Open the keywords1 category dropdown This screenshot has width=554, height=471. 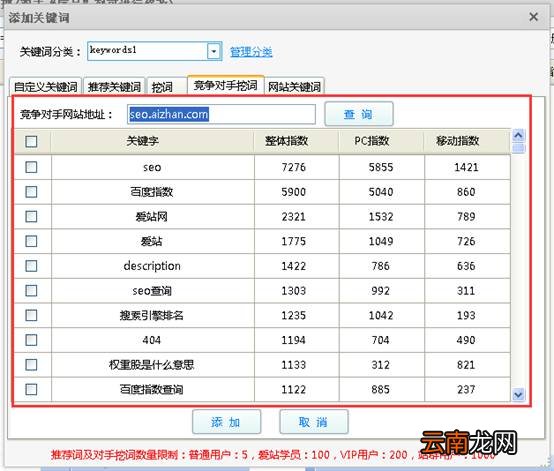(214, 52)
